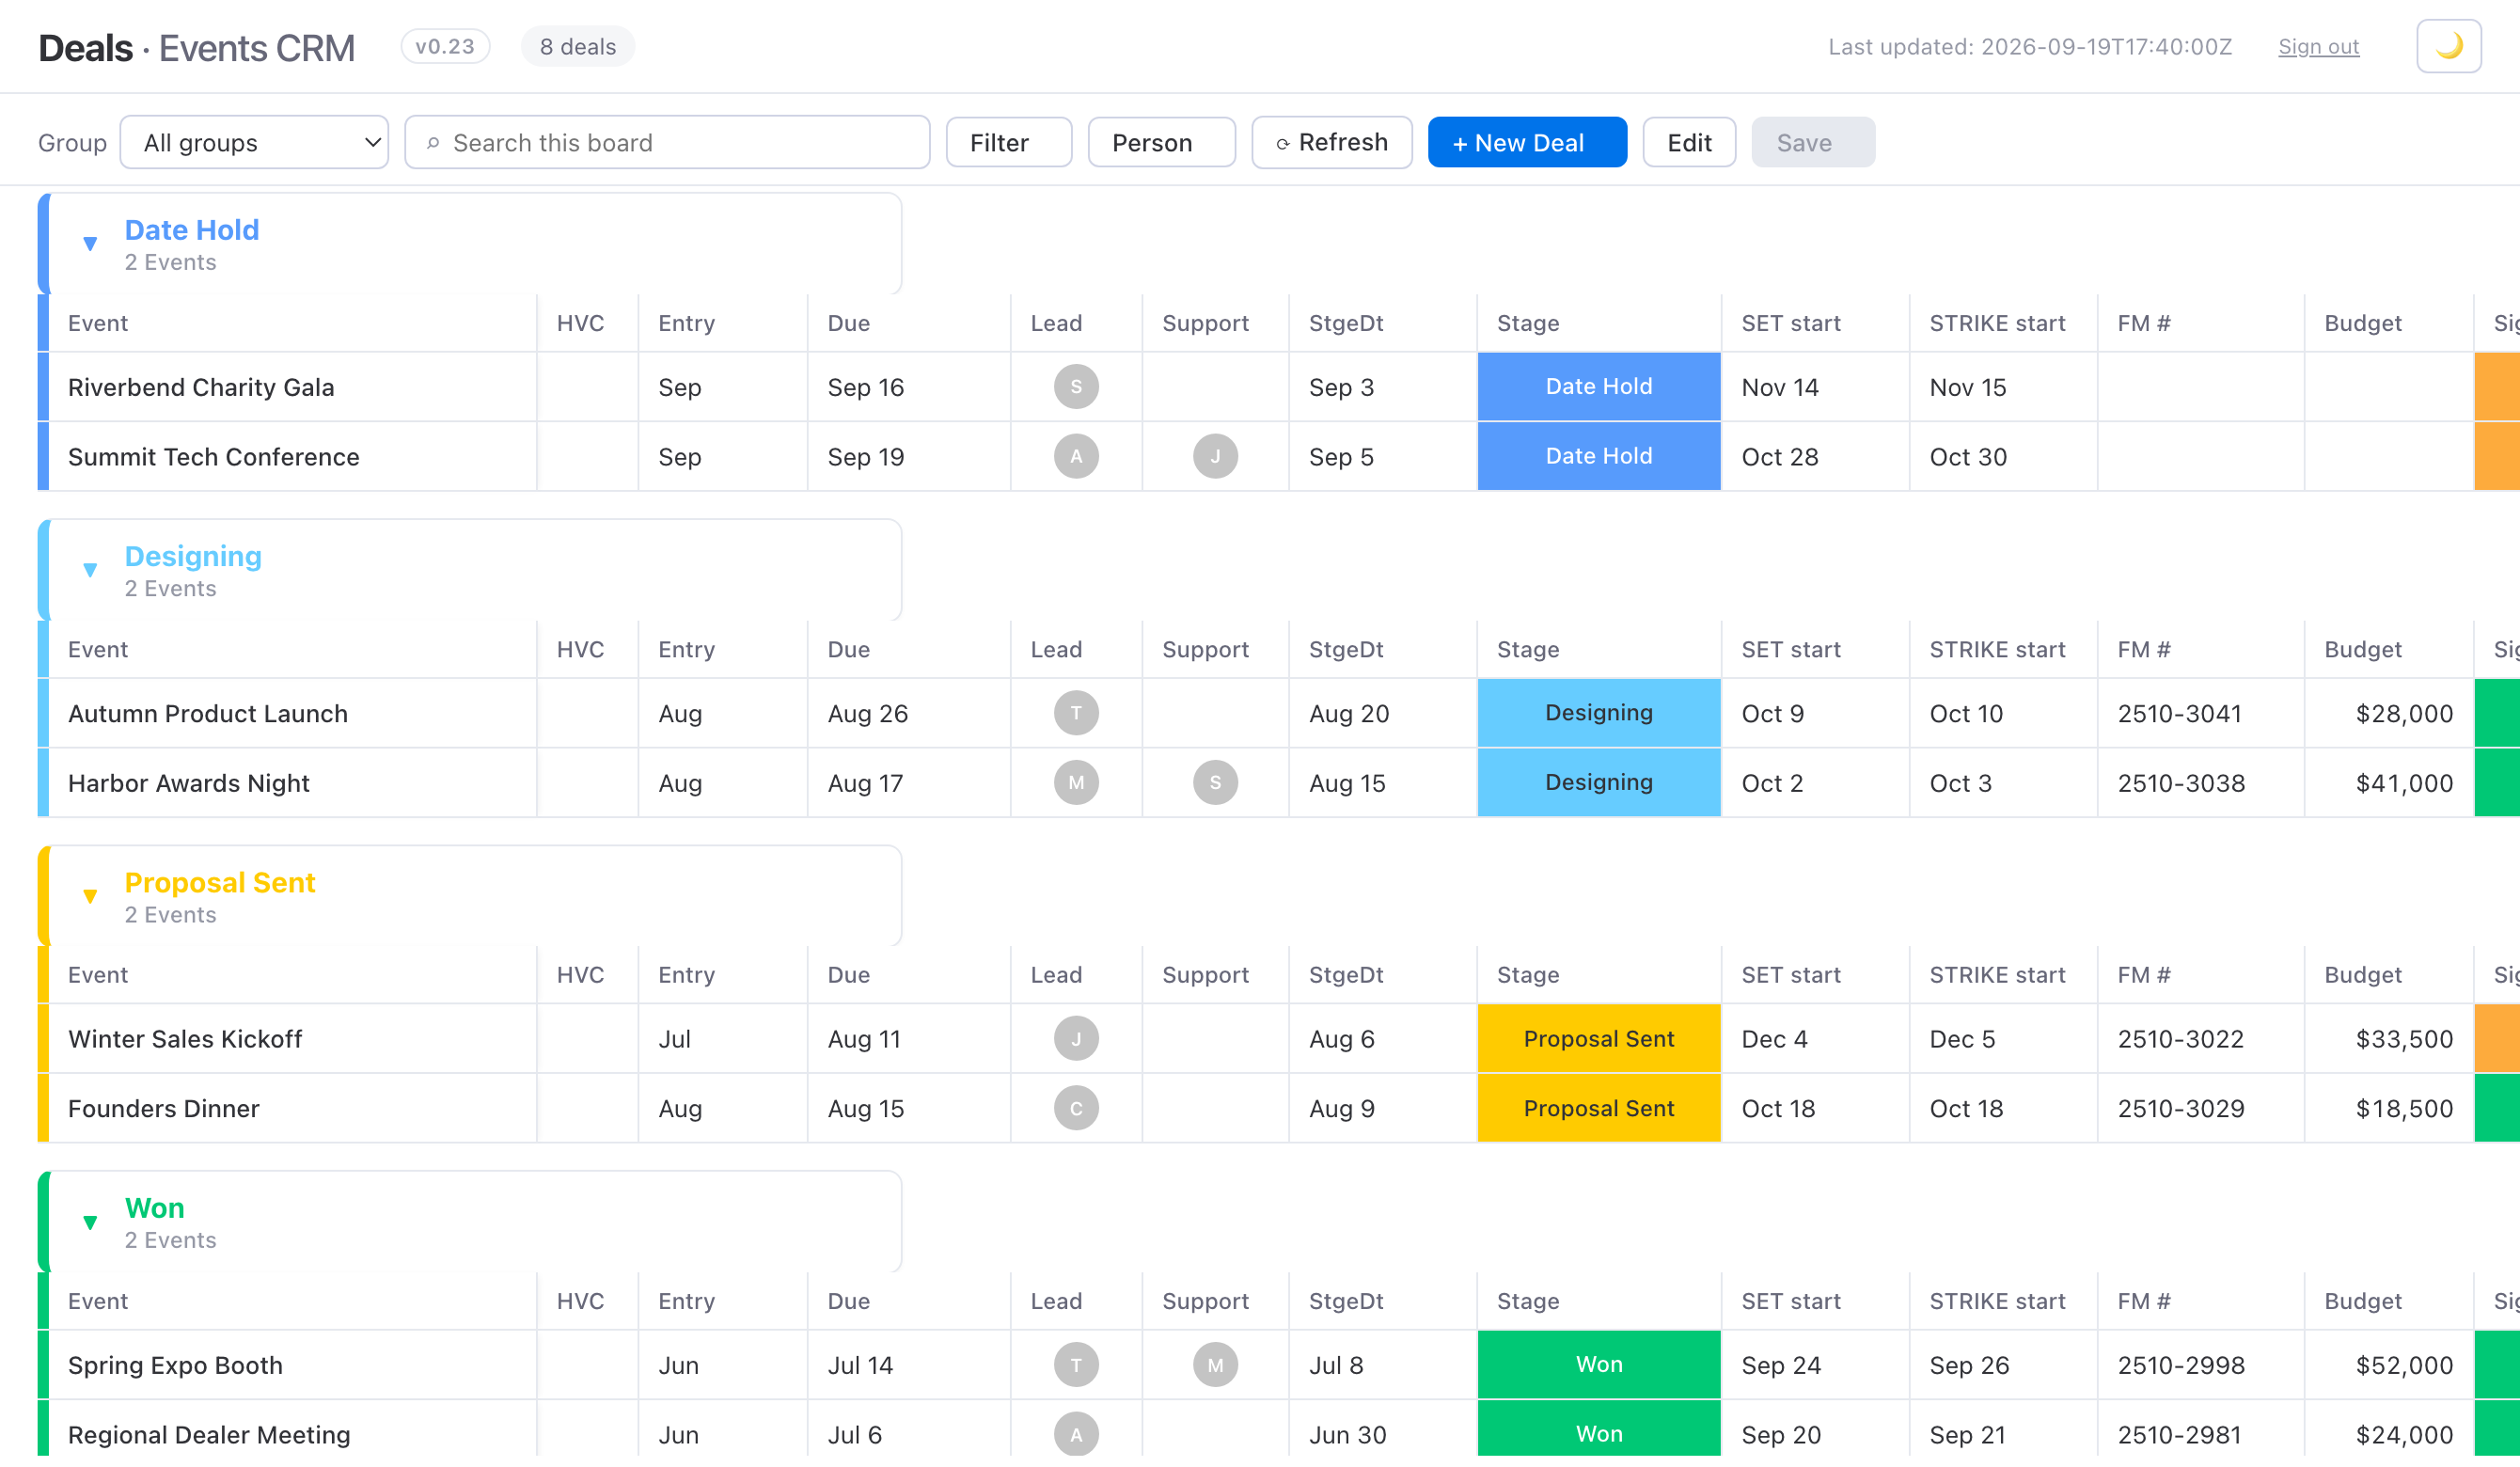Select the Regional Dealer Meeting event name
The image size is (2520, 1467).
pos(209,1436)
